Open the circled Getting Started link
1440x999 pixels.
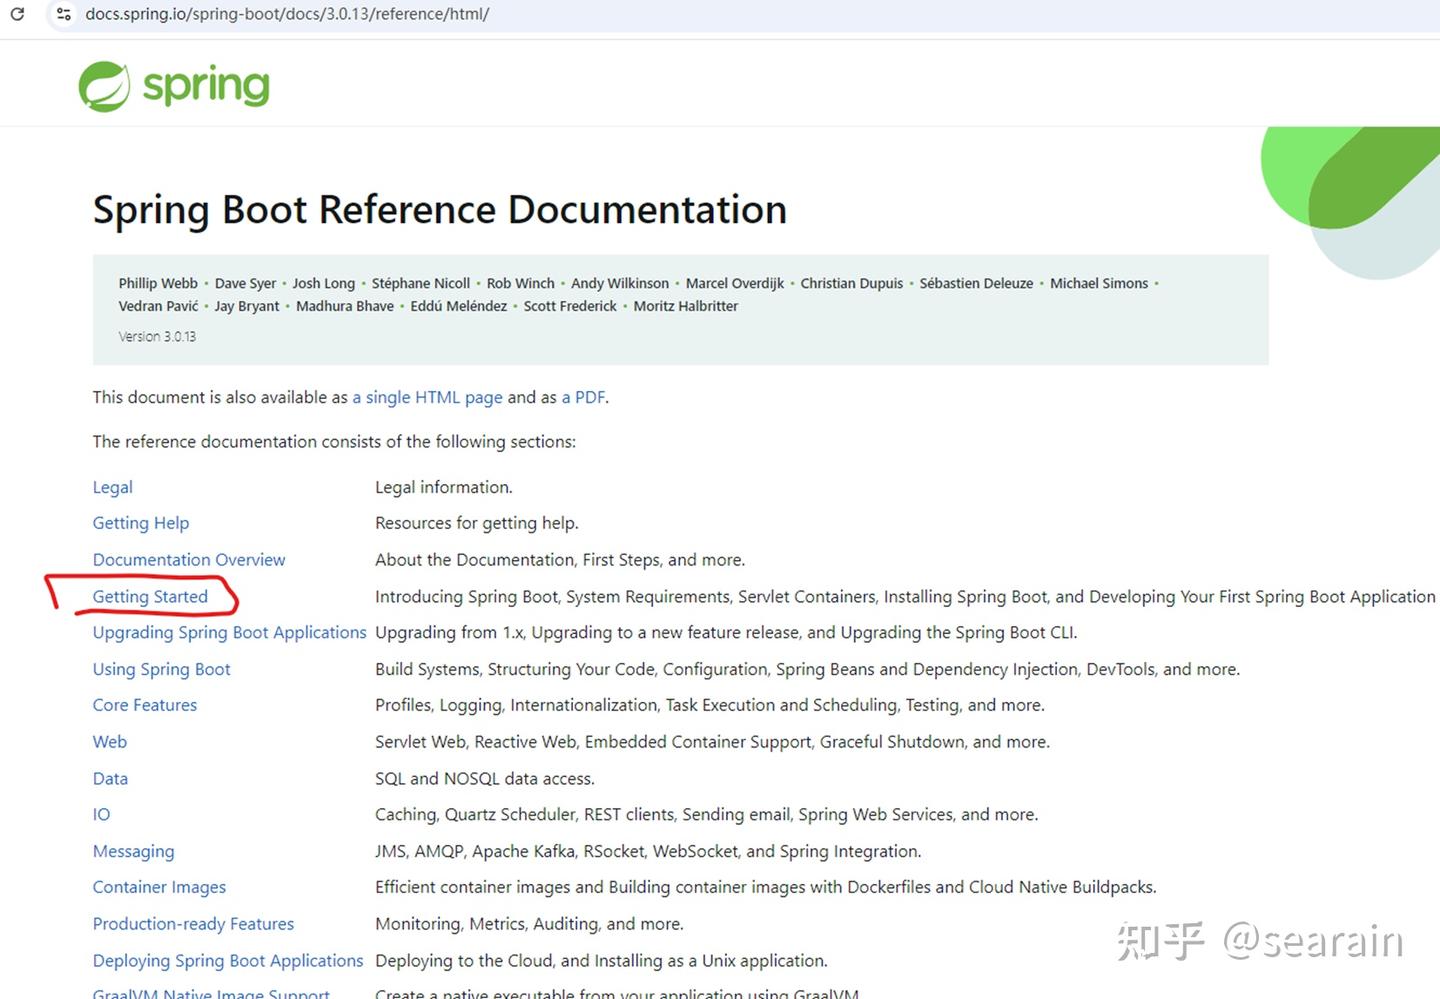[150, 596]
